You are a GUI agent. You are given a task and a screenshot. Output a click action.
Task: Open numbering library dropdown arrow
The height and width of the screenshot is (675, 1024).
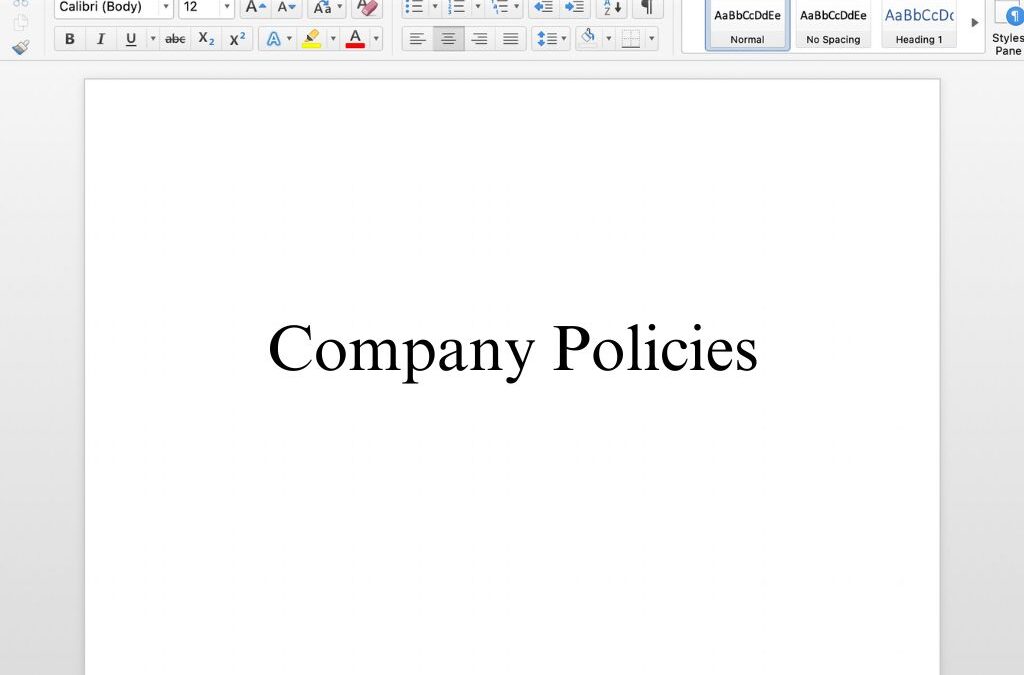[x=477, y=7]
